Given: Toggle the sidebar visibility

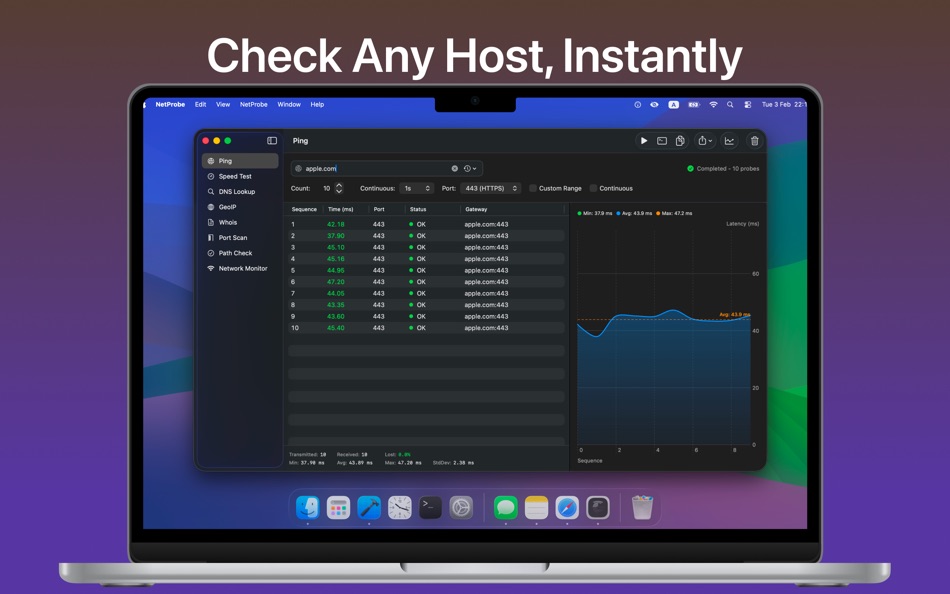Looking at the screenshot, I should (271, 140).
